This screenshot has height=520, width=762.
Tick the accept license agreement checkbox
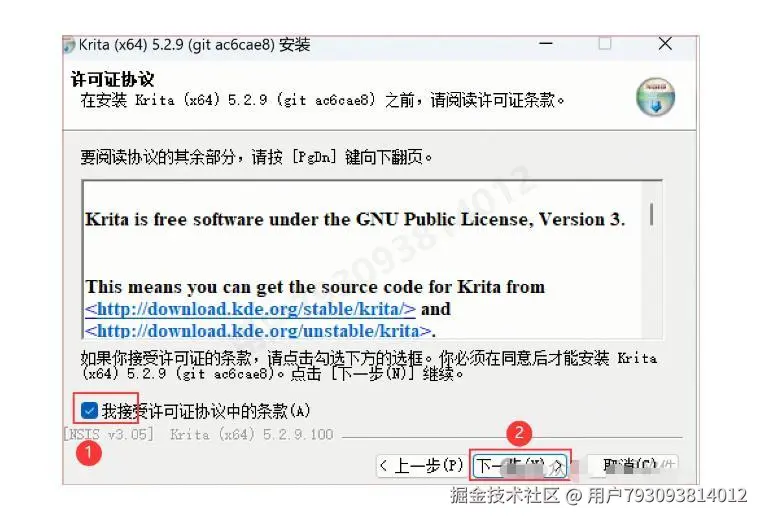tap(89, 411)
